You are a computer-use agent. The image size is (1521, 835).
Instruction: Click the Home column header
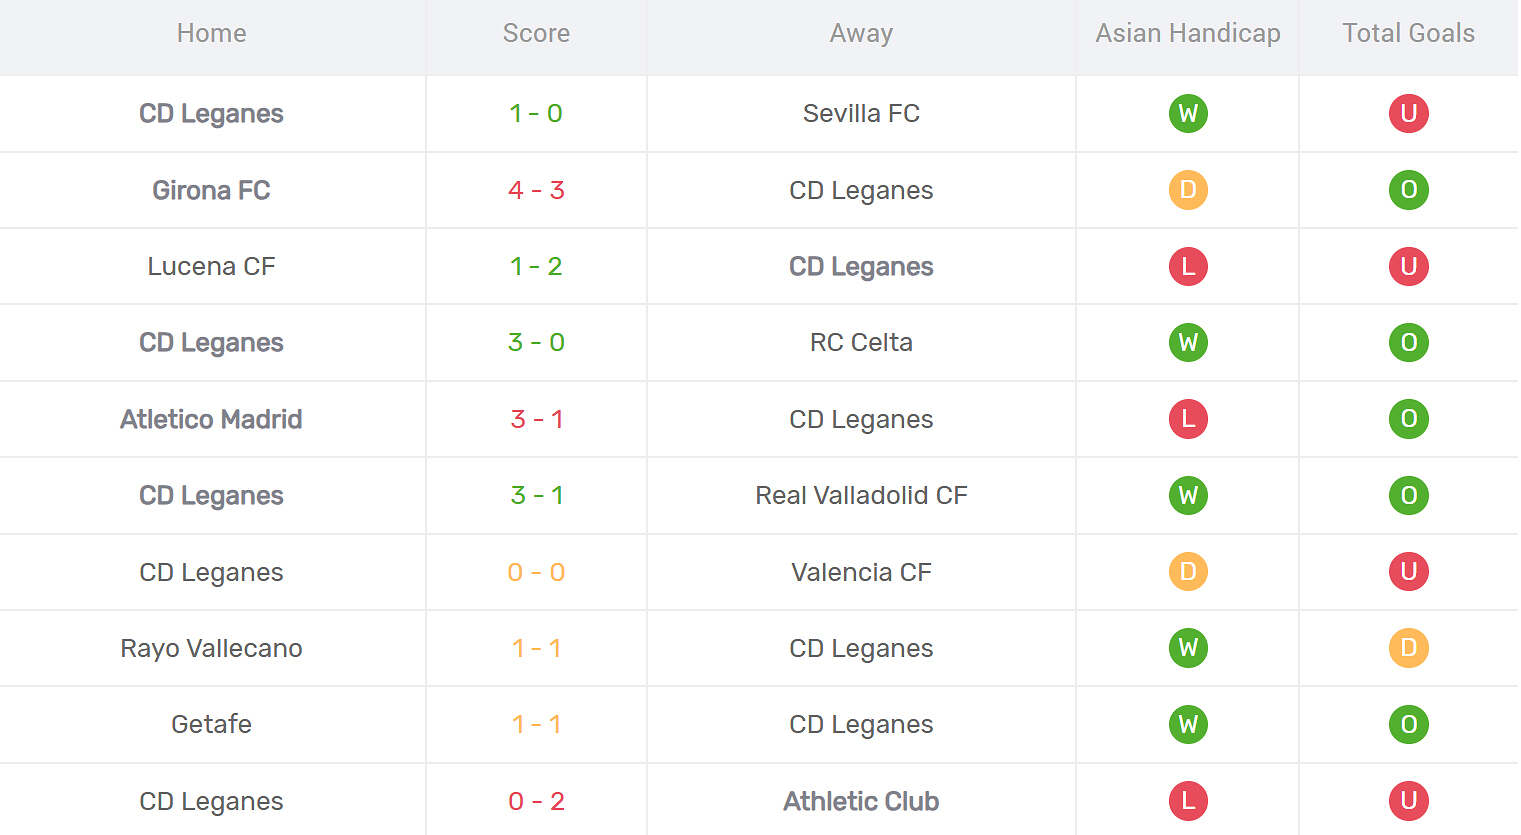point(211,33)
